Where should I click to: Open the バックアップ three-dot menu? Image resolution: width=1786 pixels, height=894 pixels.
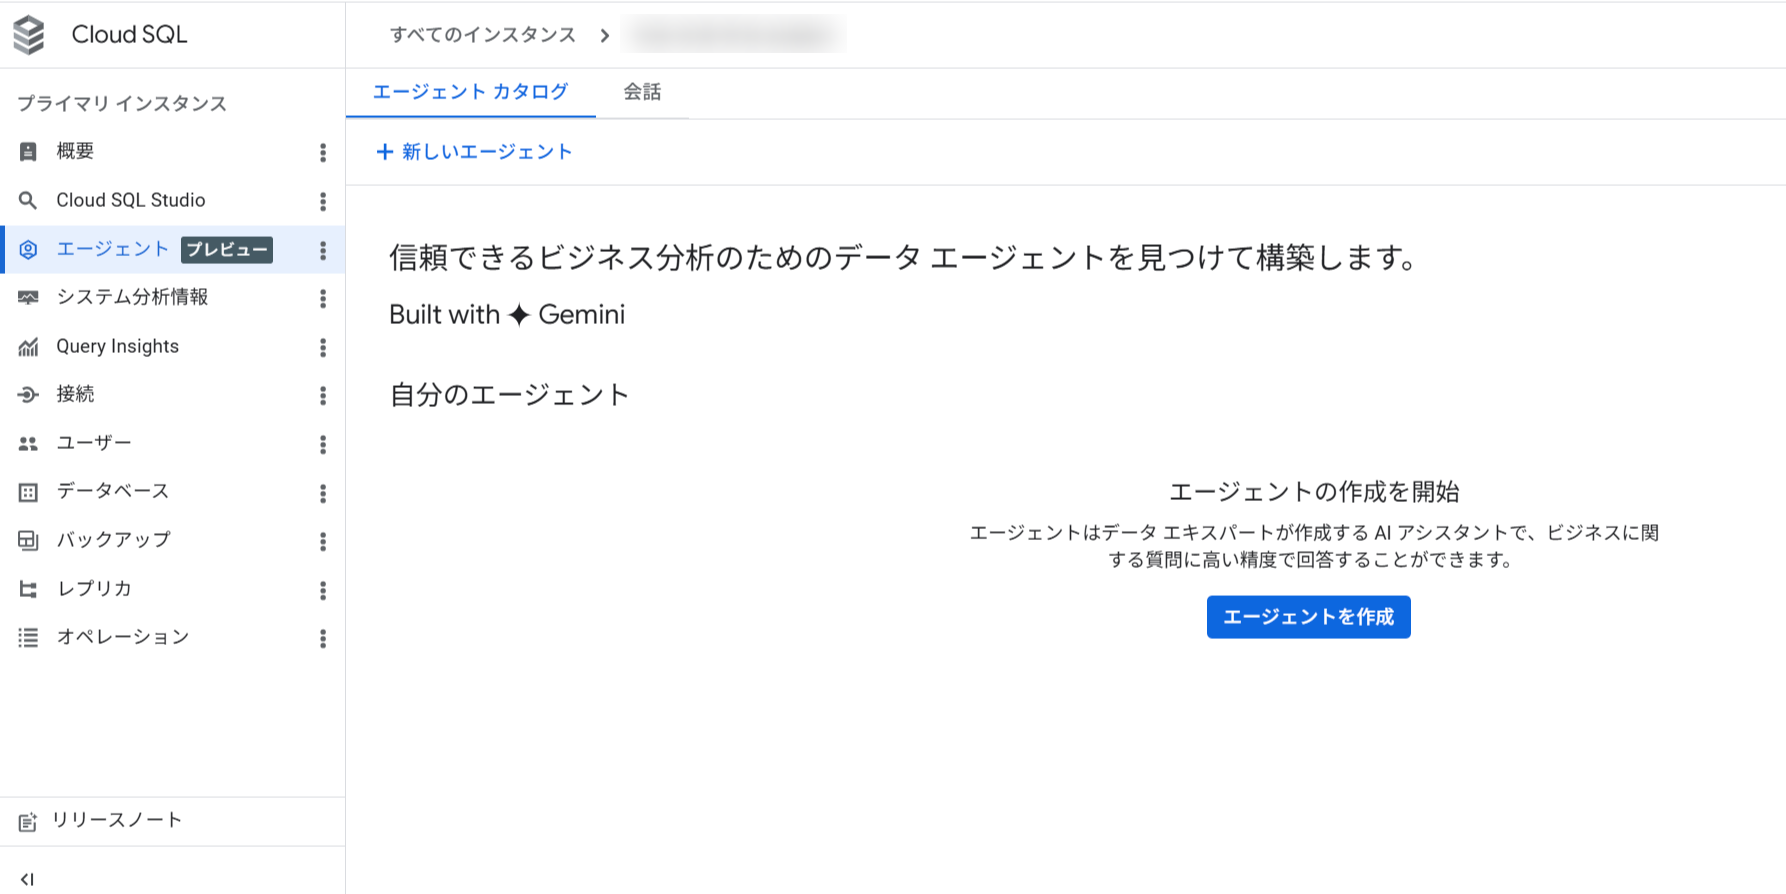point(323,541)
